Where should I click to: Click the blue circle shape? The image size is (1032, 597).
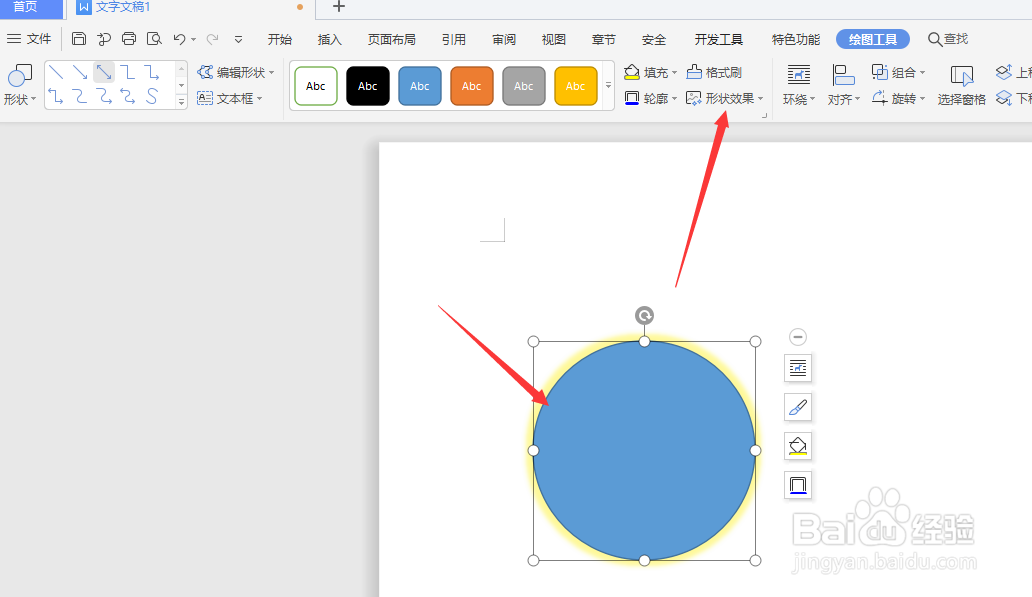[644, 451]
